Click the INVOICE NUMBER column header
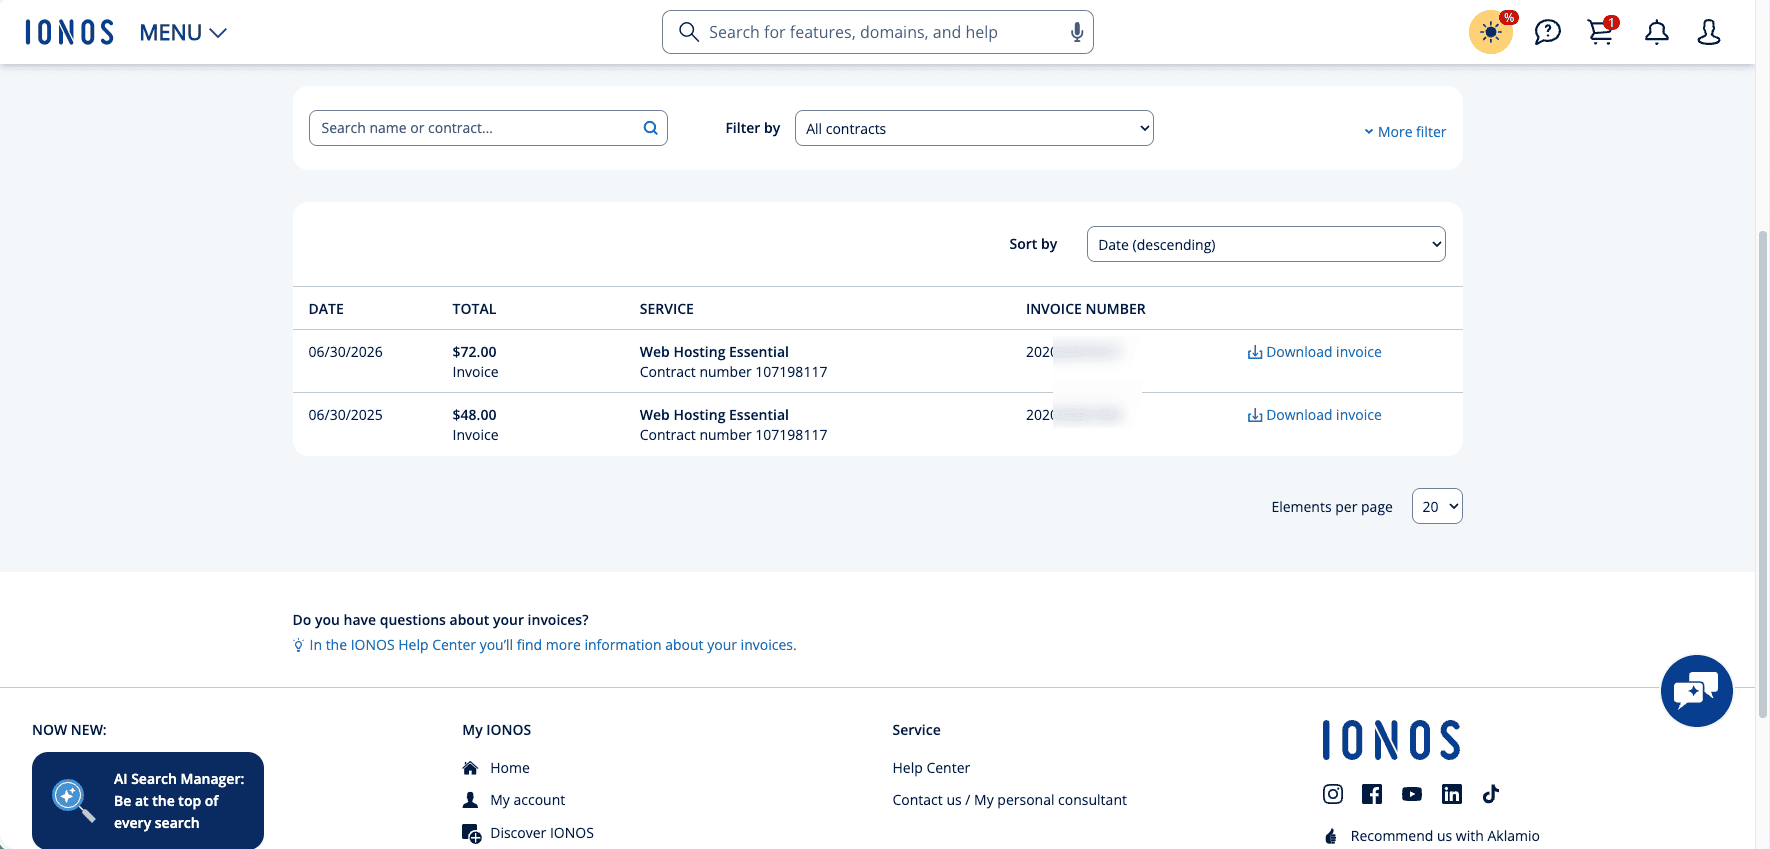 point(1086,309)
